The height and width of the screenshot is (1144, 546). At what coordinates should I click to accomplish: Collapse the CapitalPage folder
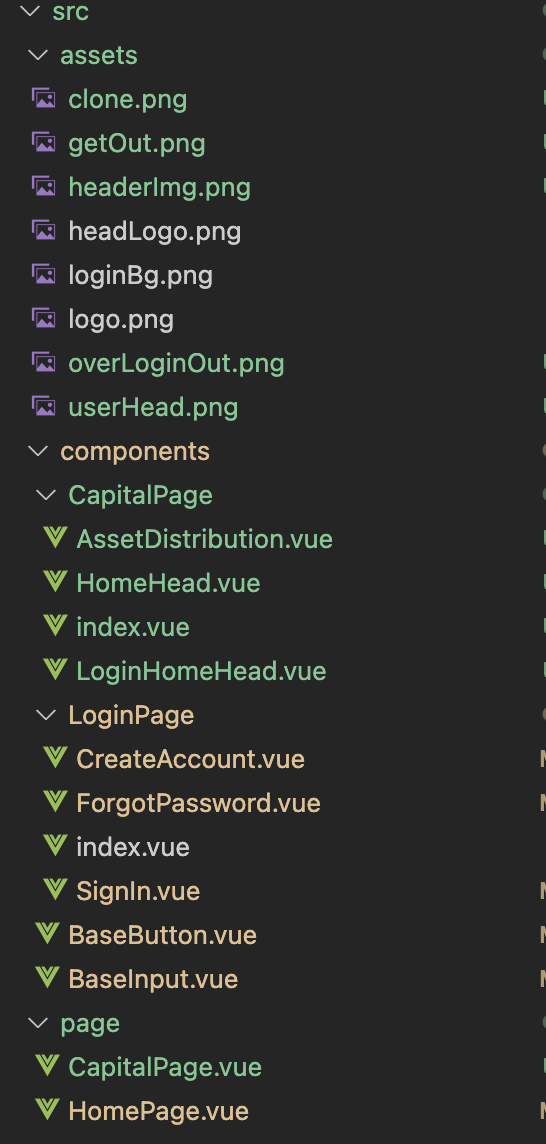(46, 495)
